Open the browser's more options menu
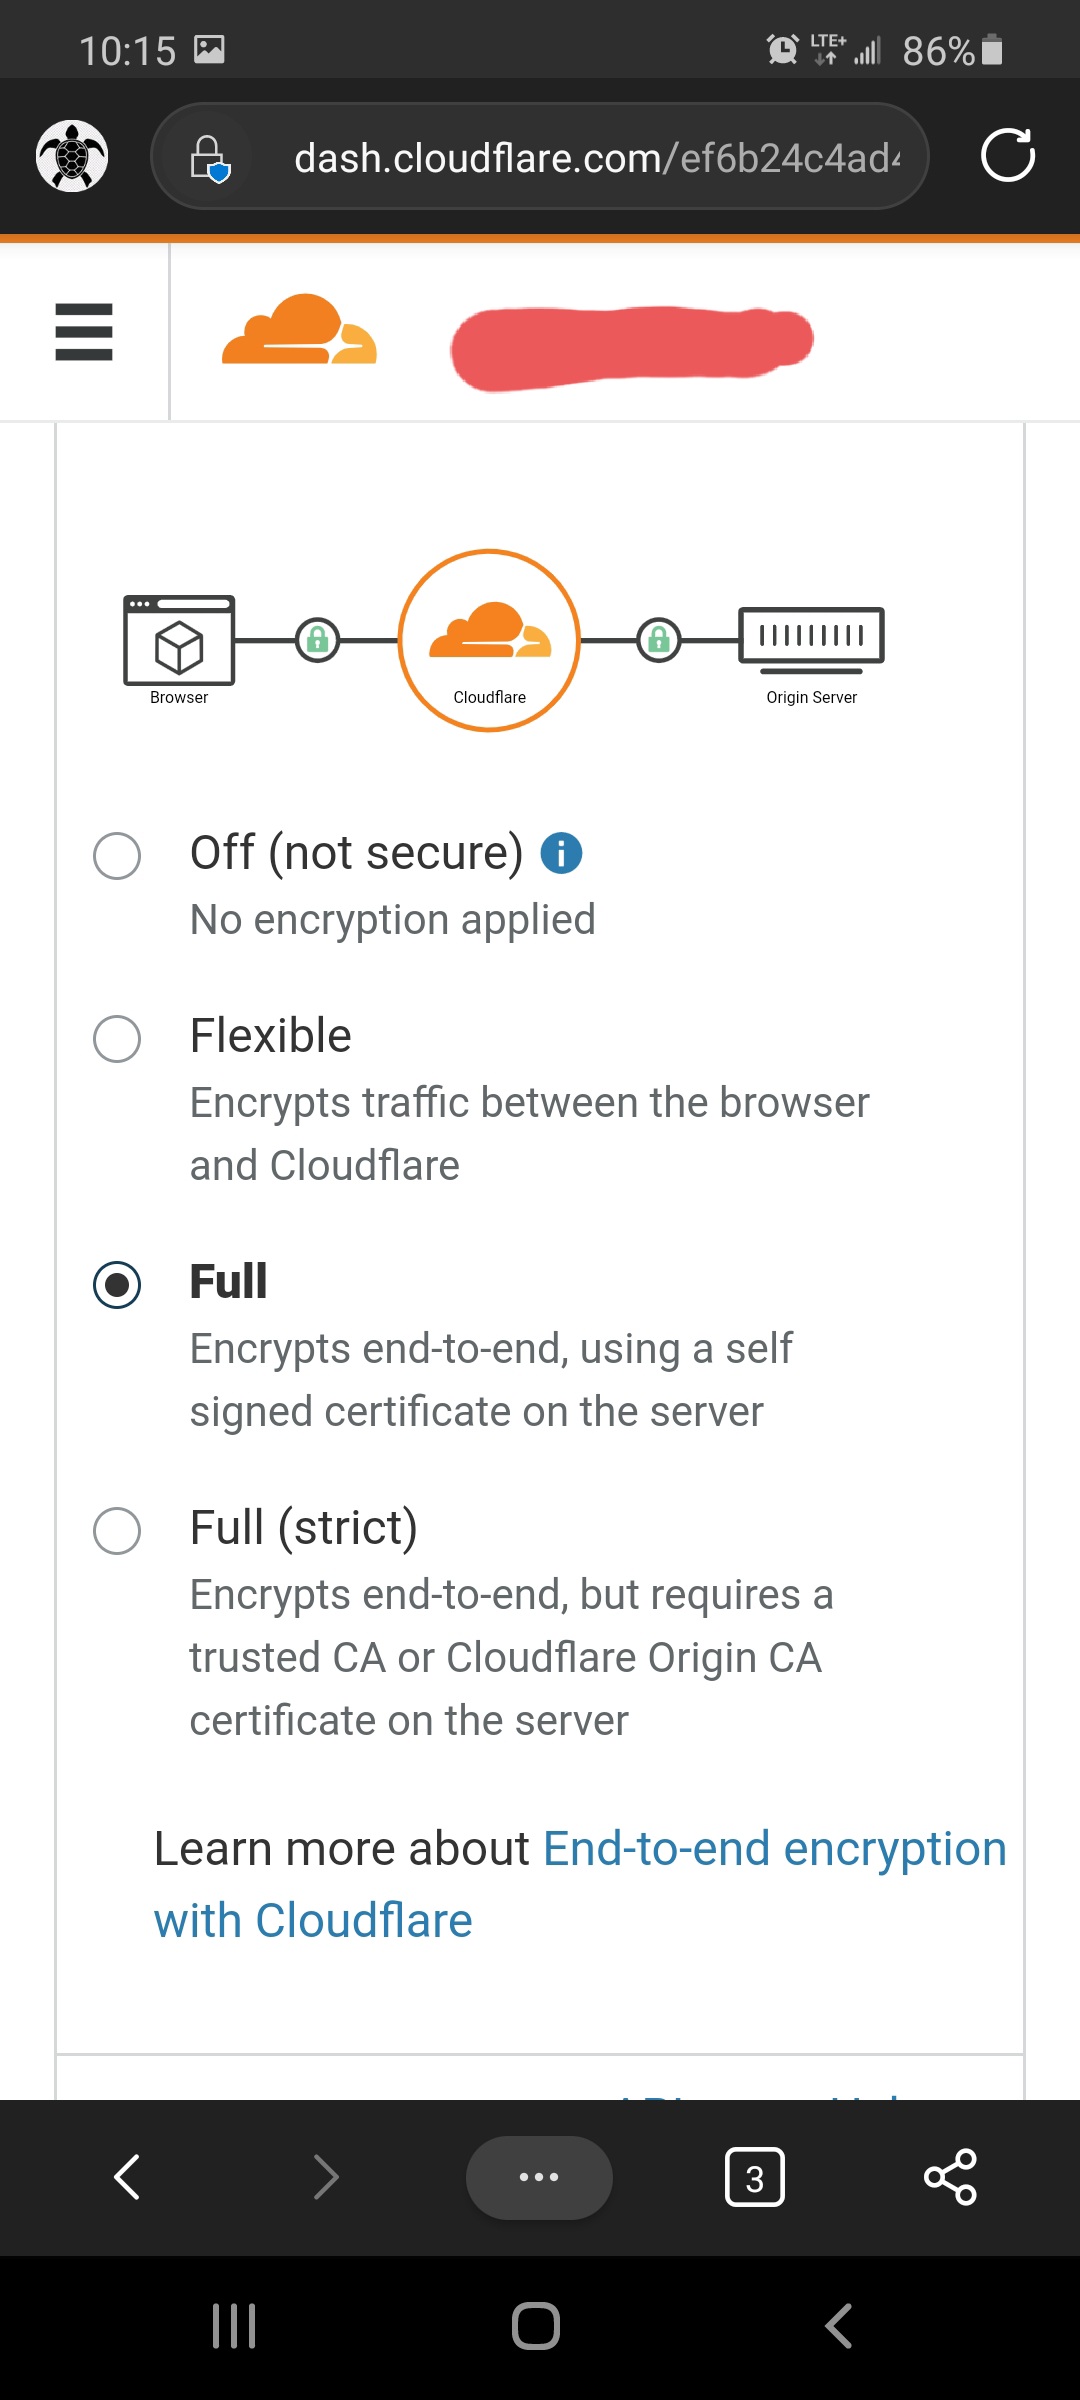Viewport: 1080px width, 2400px height. [x=539, y=2177]
